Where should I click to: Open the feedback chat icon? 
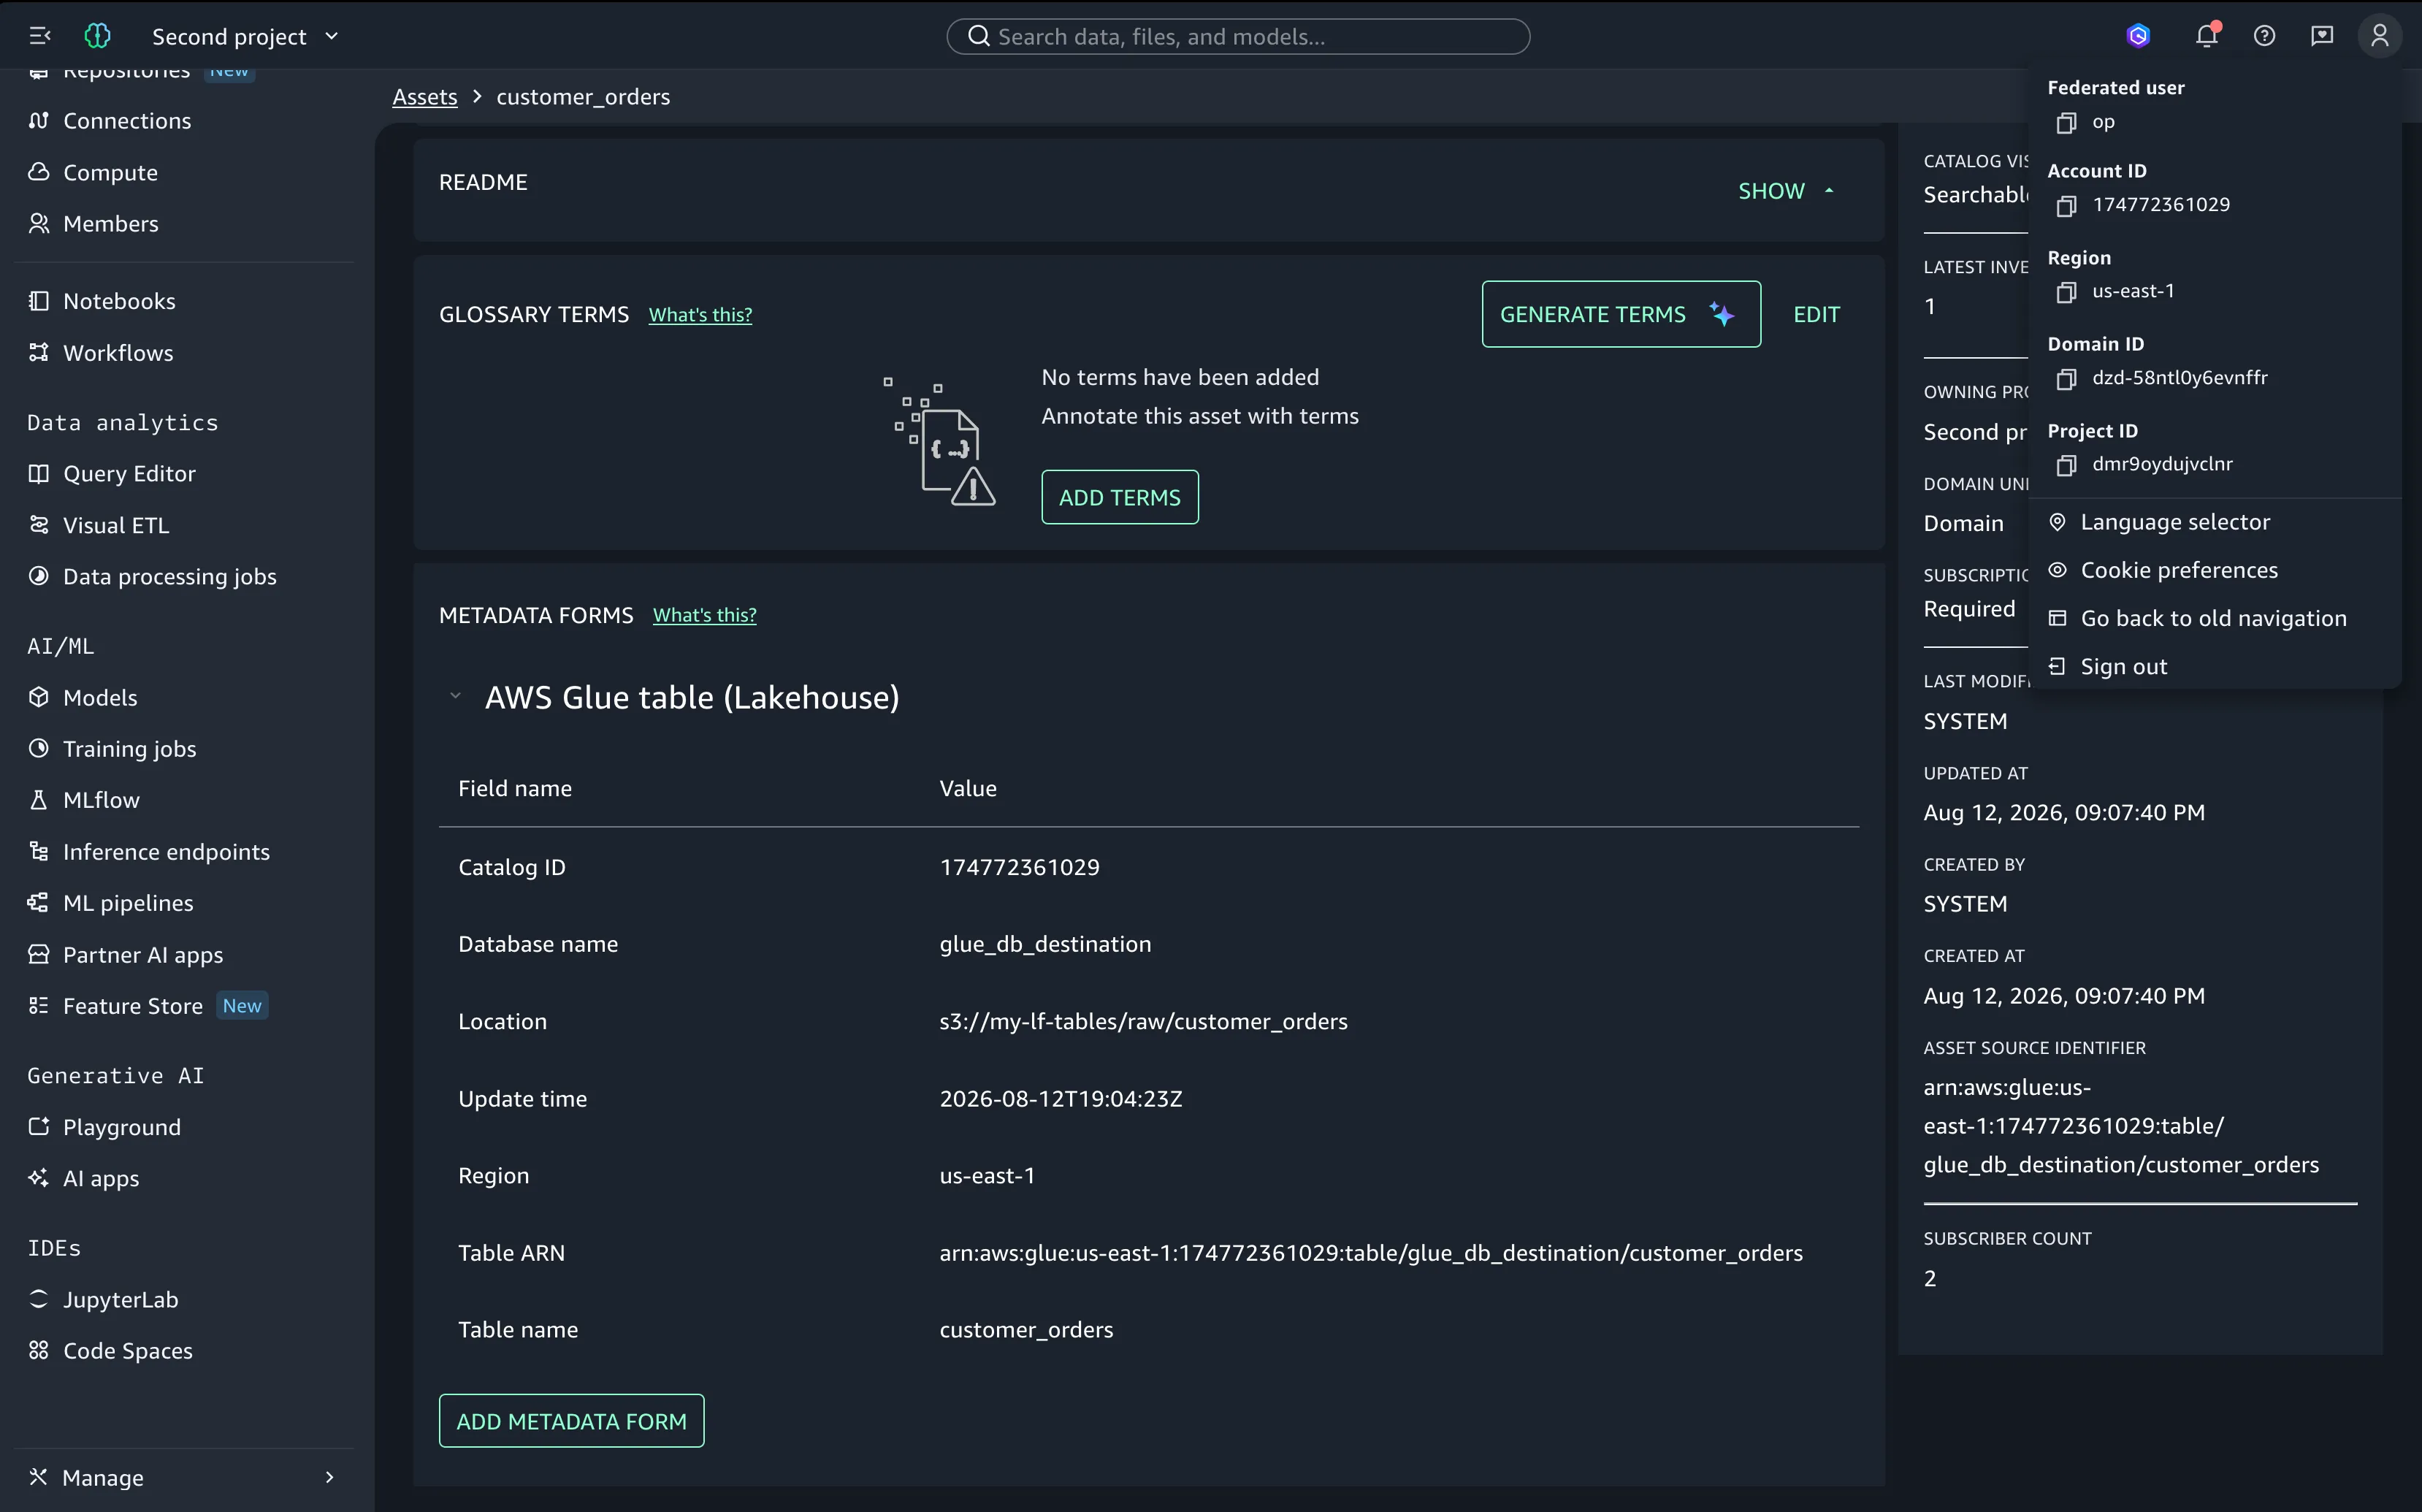coord(2322,36)
